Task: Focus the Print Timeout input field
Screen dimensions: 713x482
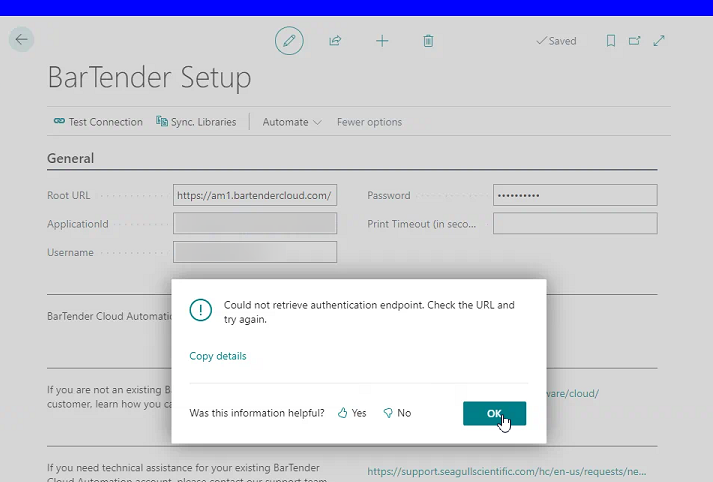Action: 575,223
